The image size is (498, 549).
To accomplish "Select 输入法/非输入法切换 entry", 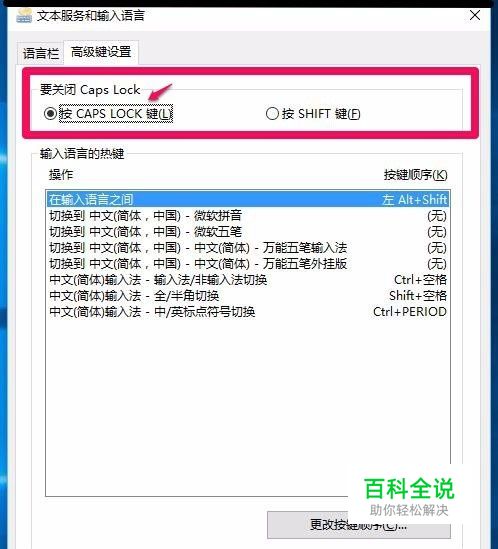I will tap(248, 279).
